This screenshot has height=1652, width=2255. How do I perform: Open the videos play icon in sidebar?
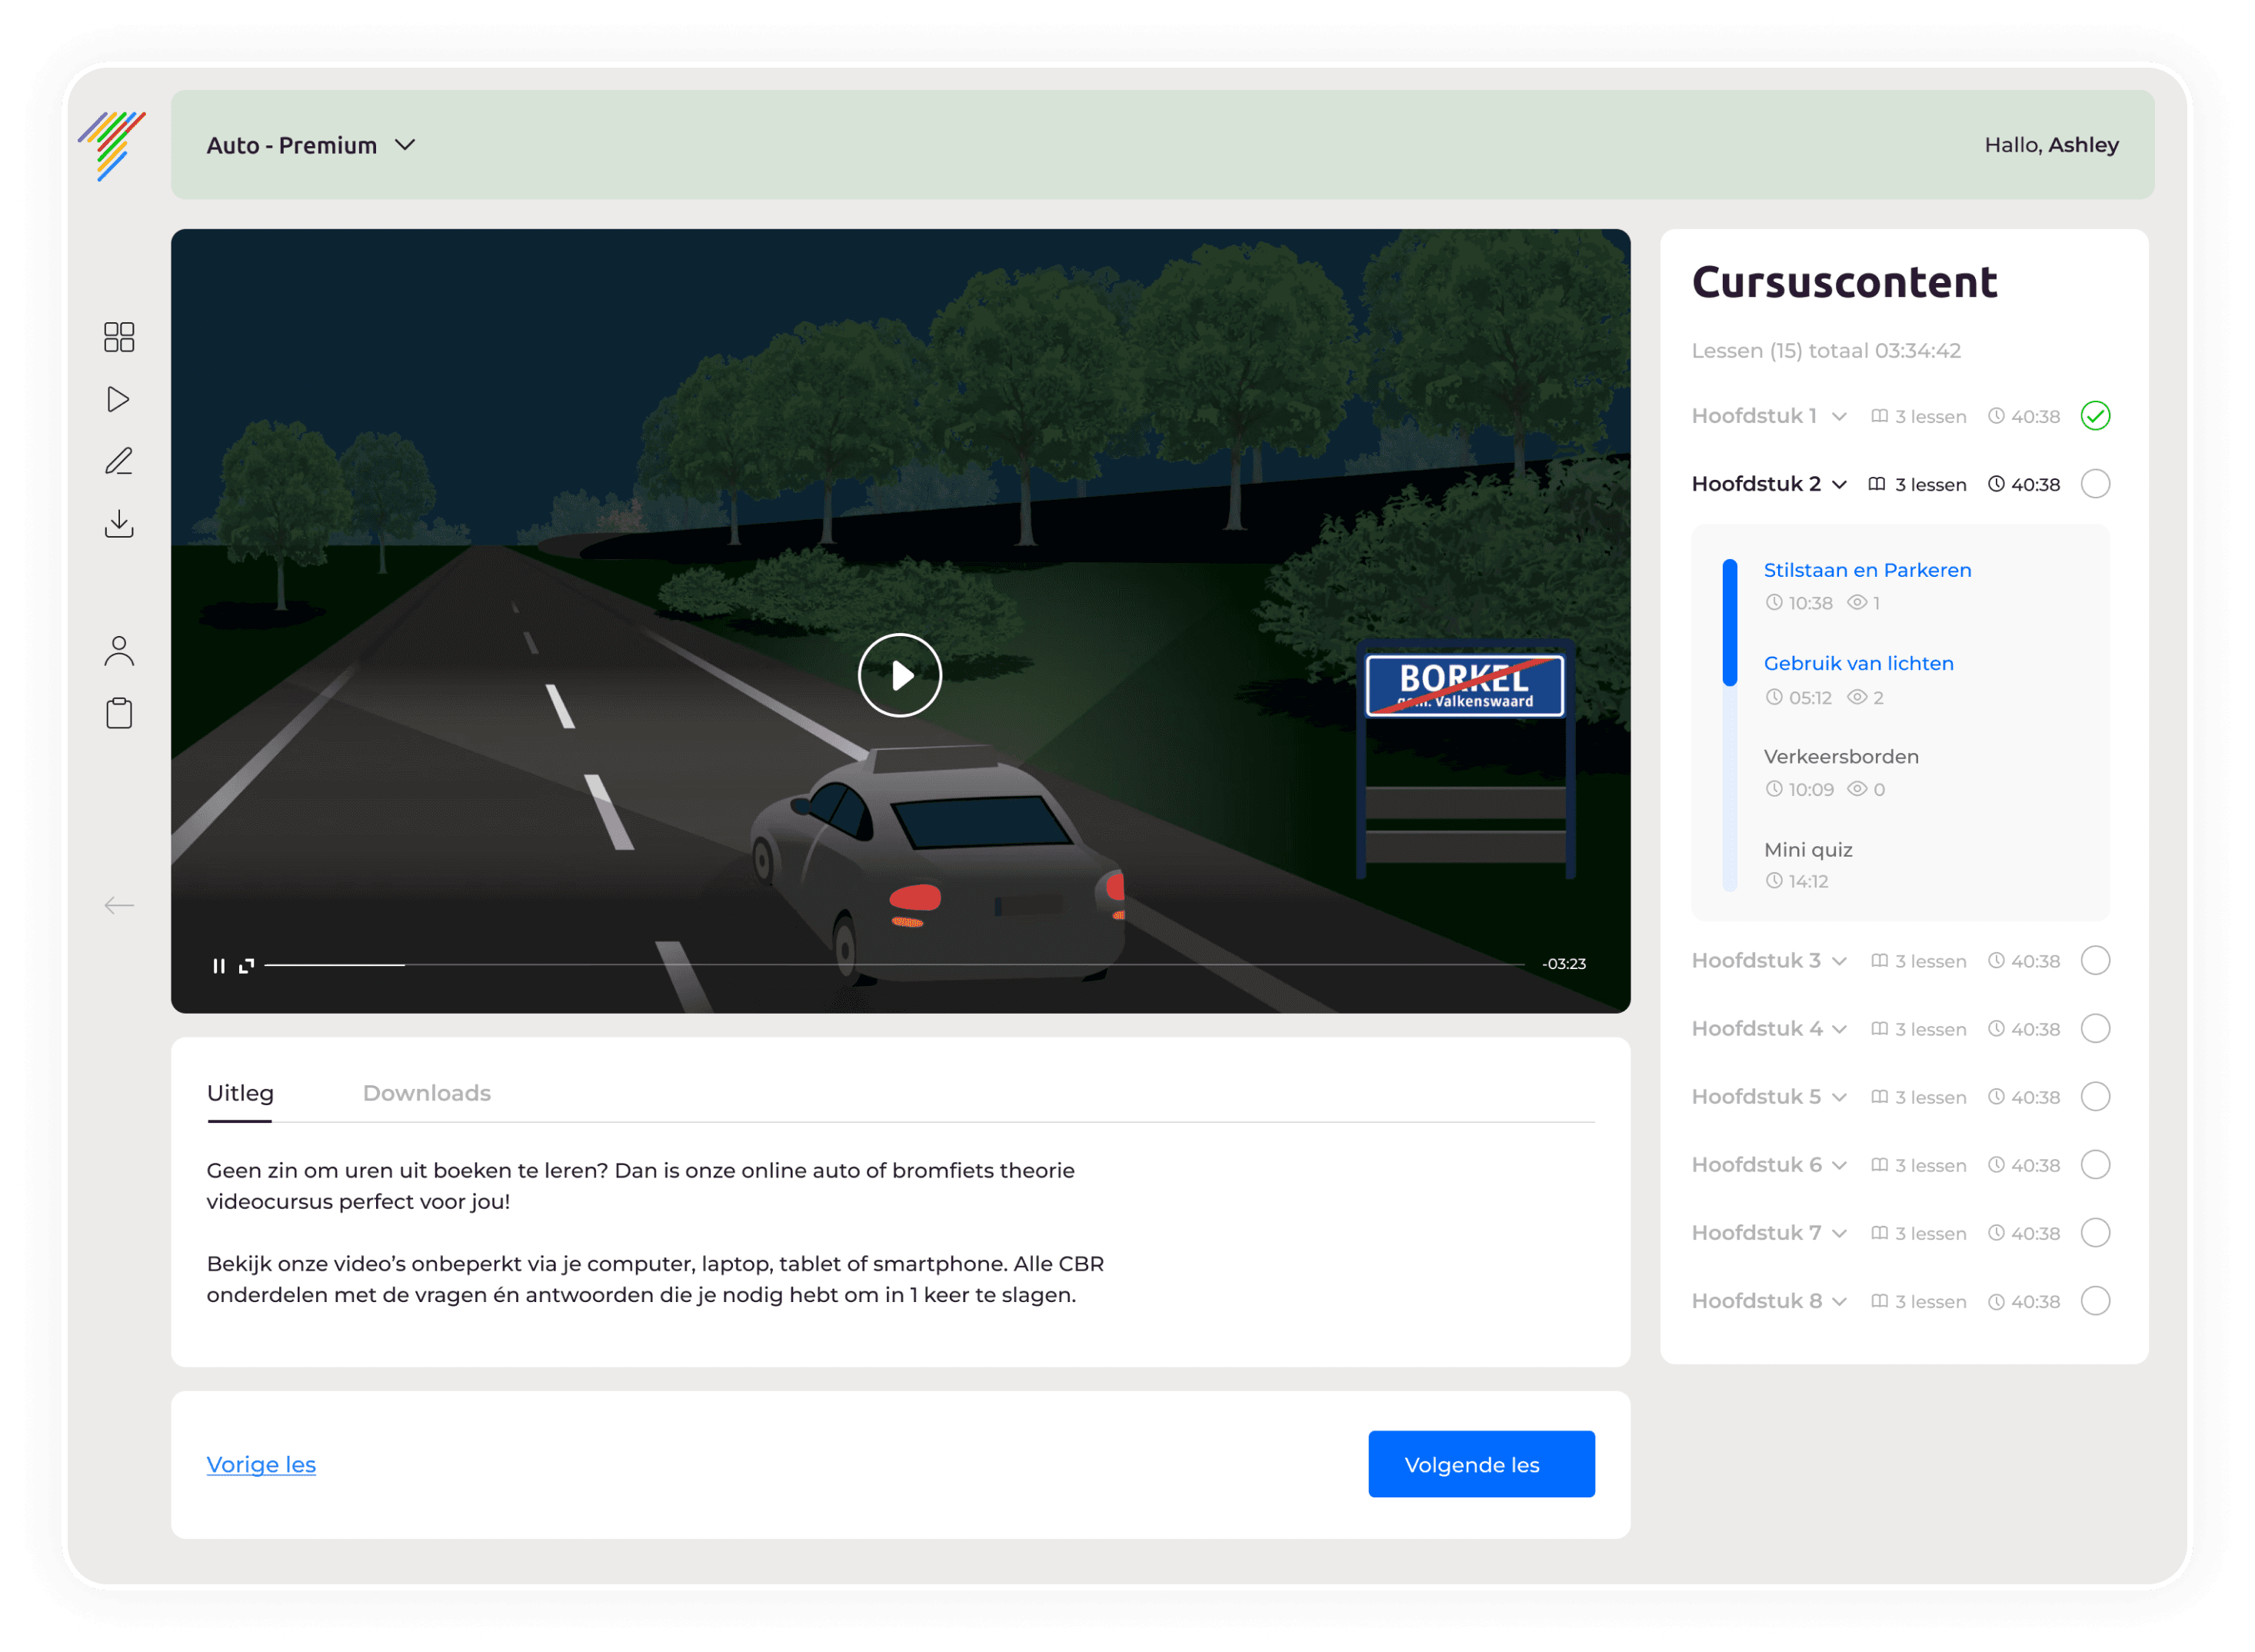[x=118, y=400]
